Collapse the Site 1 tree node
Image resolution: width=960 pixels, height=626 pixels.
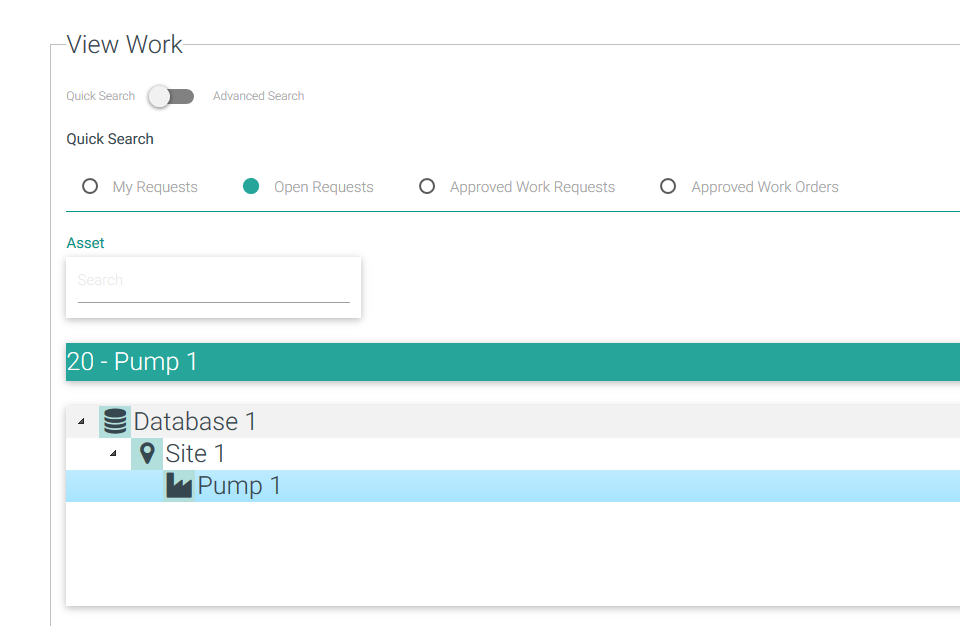tap(113, 454)
